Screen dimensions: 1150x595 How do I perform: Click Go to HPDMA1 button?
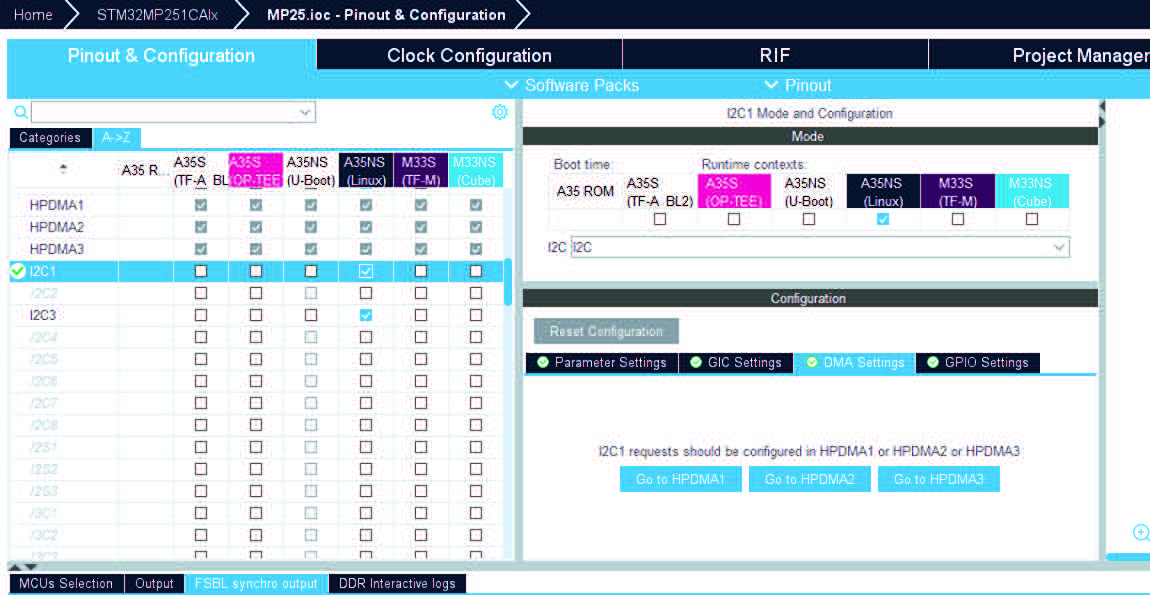click(680, 479)
